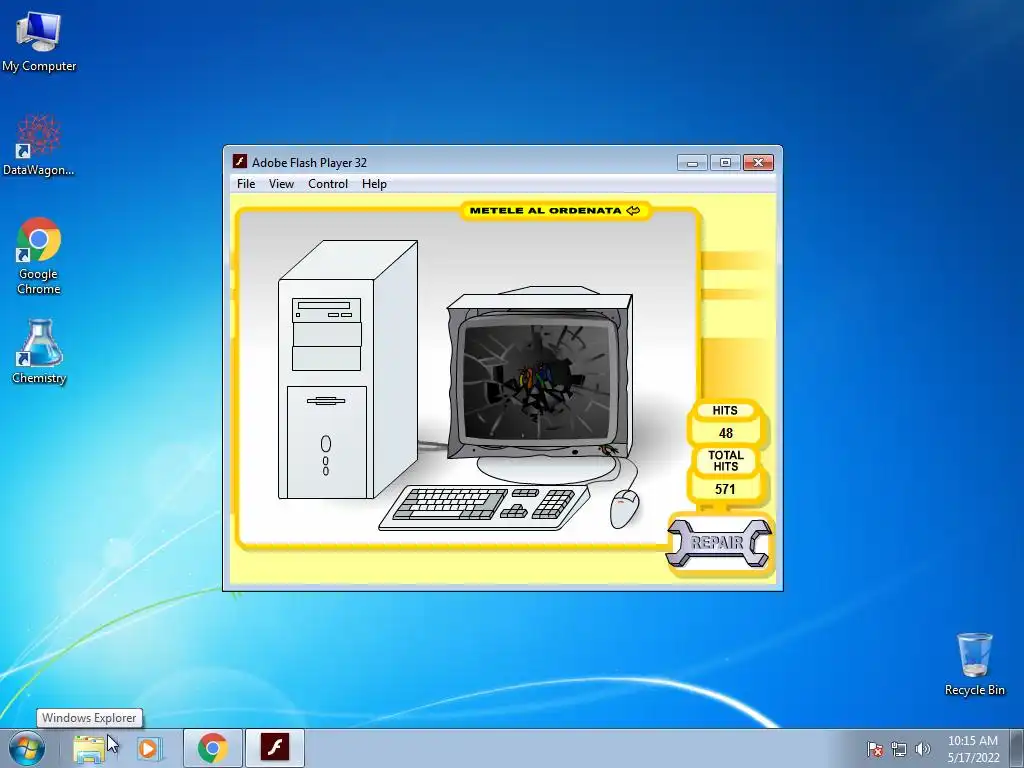
Task: Click the Show desktop strip
Action: tap(1017, 749)
